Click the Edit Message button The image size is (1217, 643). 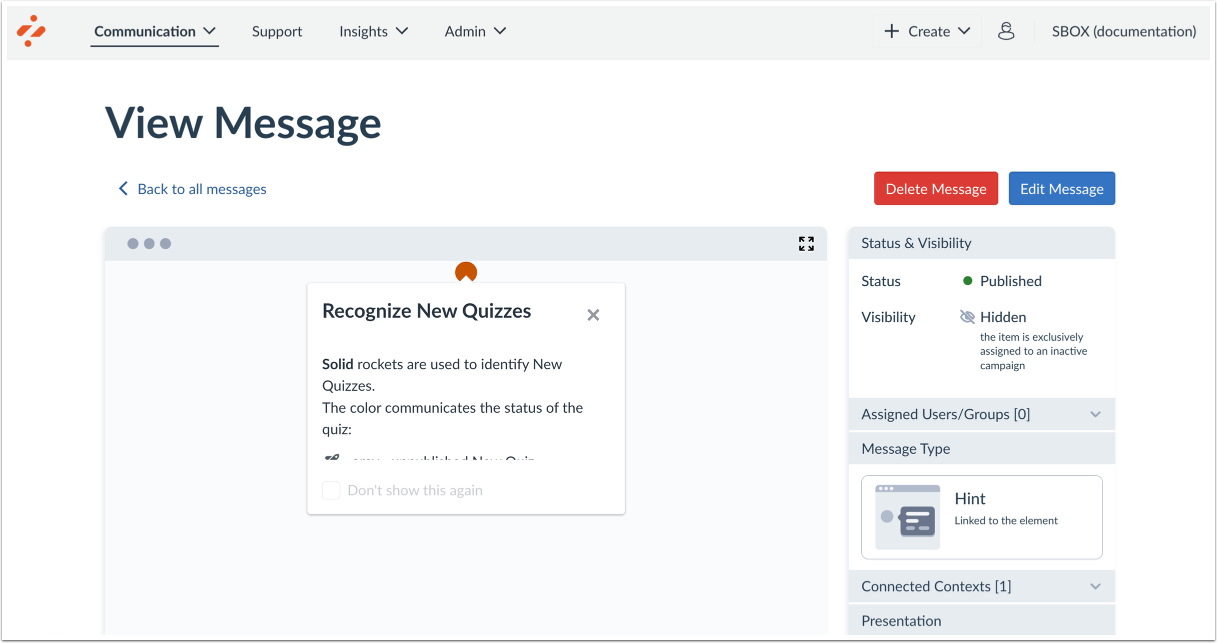point(1061,188)
